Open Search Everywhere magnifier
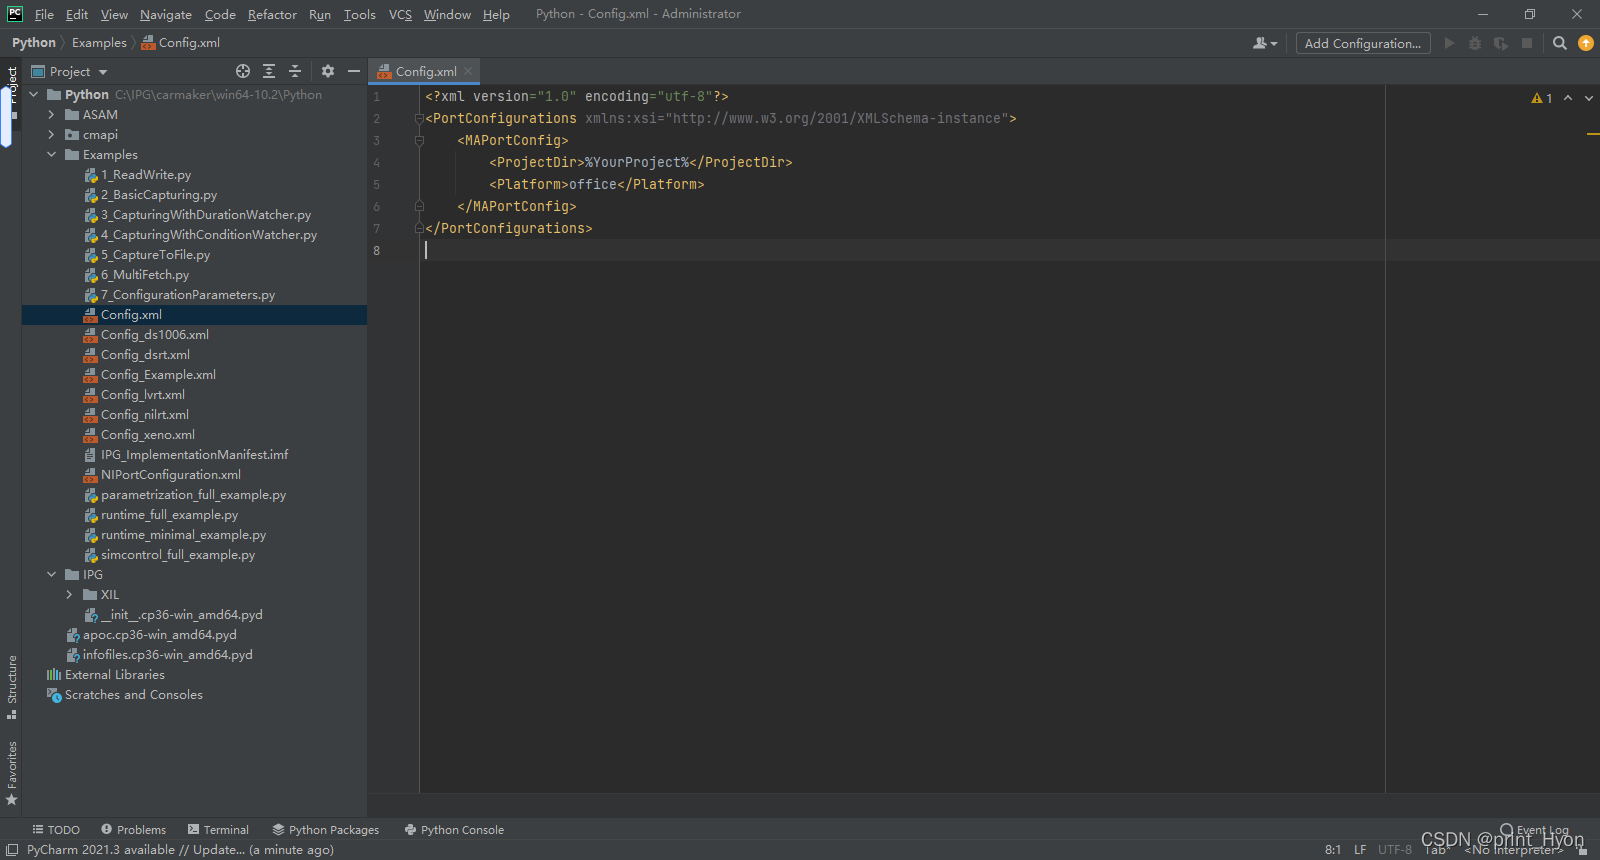 click(1560, 43)
